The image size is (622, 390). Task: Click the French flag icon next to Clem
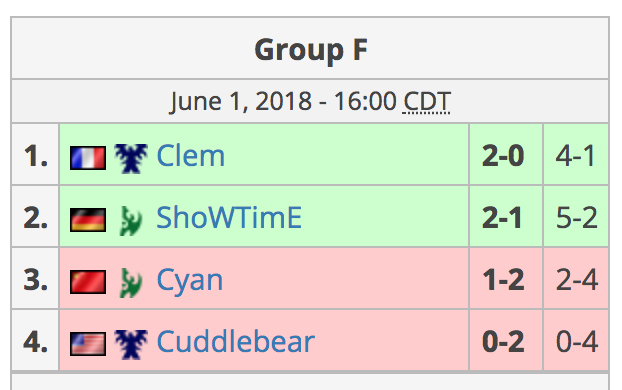tap(88, 158)
